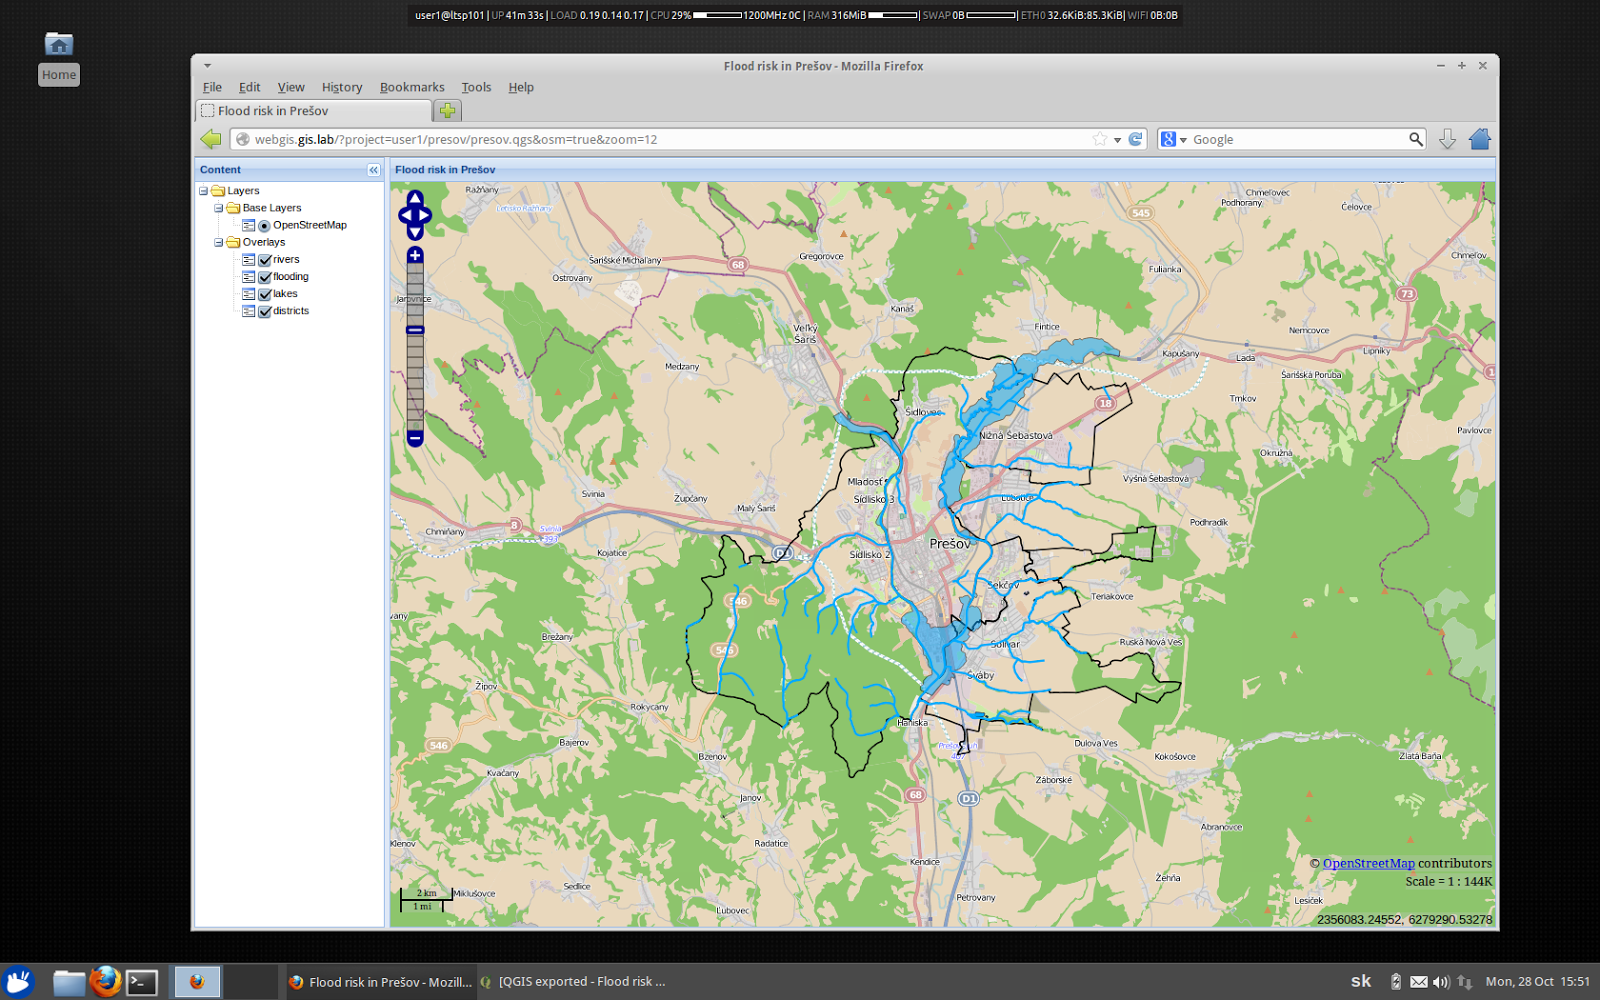Image resolution: width=1600 pixels, height=1000 pixels.
Task: Uncheck the rivers overlay checkbox
Action: [265, 259]
